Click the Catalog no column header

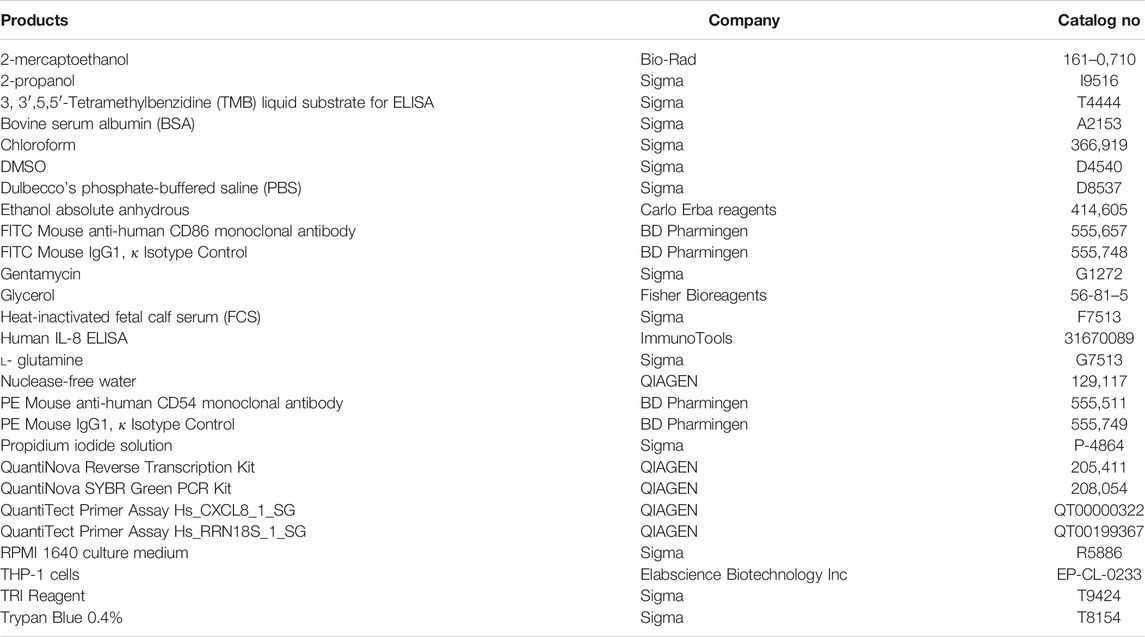coord(1099,20)
